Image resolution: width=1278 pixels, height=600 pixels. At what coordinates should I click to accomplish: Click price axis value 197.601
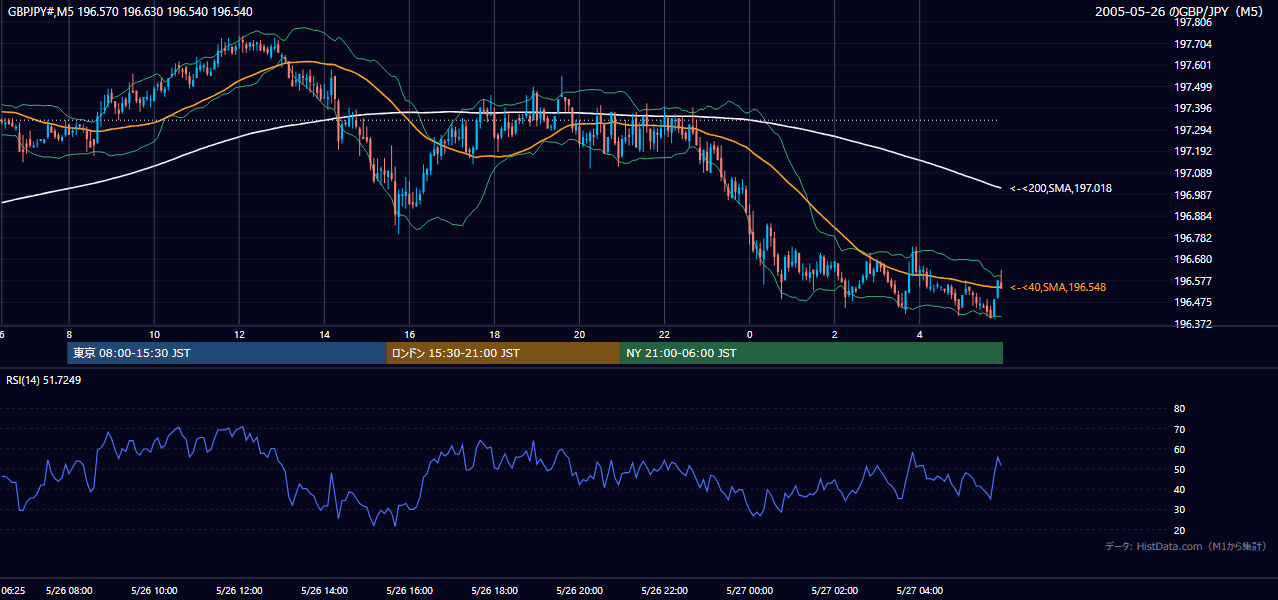coord(1192,66)
